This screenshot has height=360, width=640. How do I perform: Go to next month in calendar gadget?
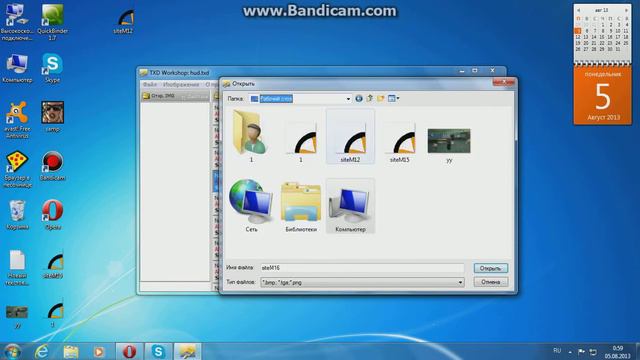[x=627, y=10]
